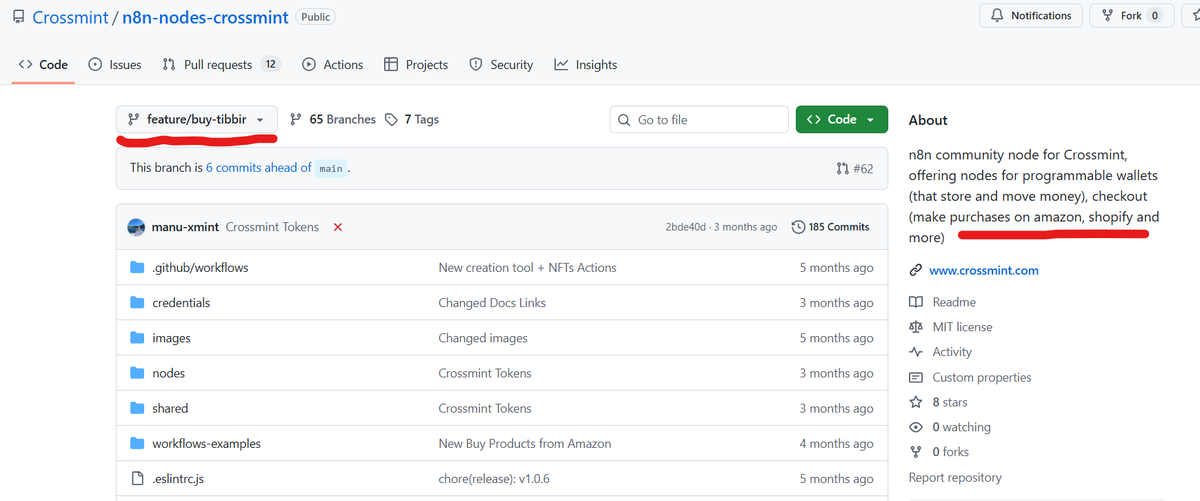Click the Notifications button
Viewport: 1200px width, 501px height.
click(x=1031, y=16)
